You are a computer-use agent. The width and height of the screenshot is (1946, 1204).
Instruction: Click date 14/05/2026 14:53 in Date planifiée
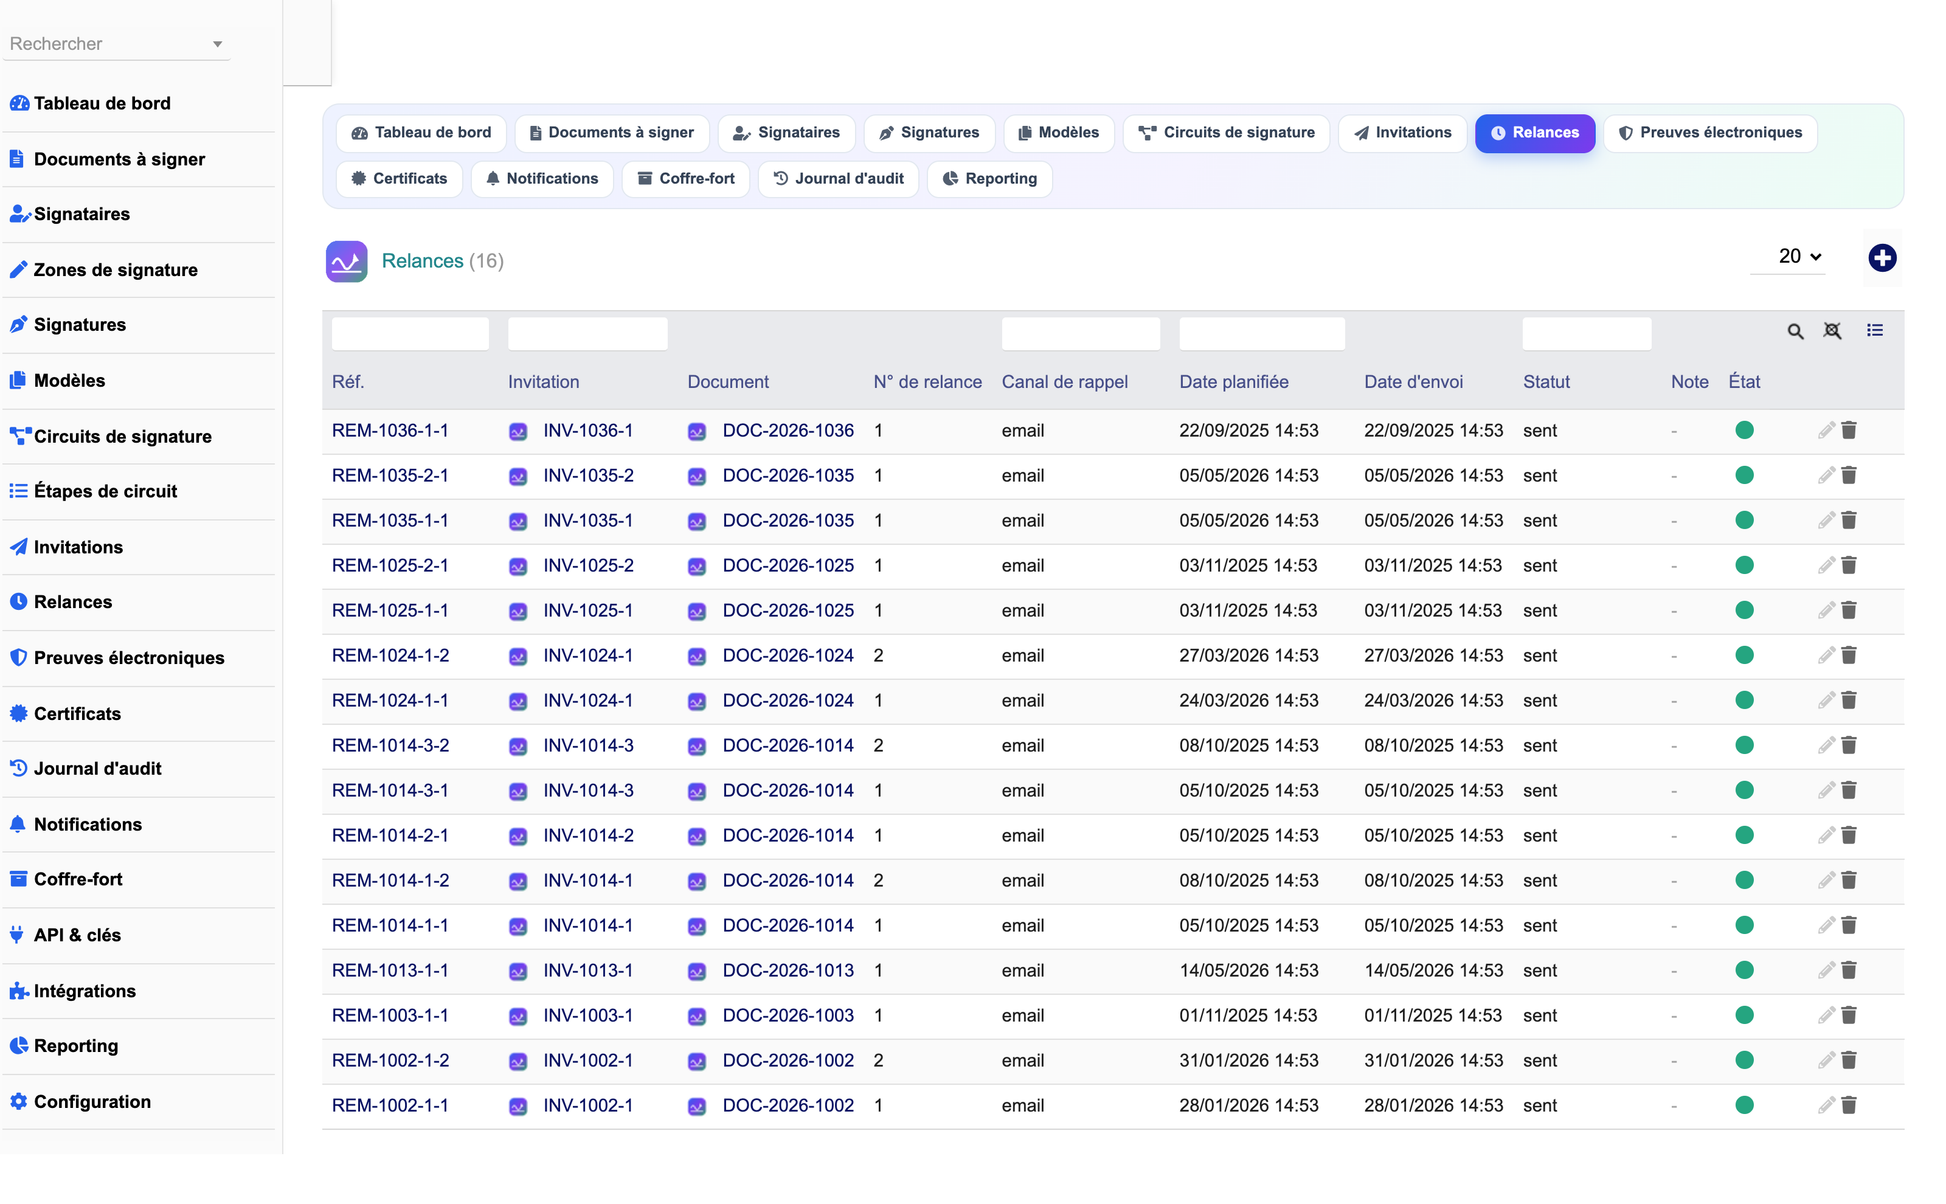(x=1248, y=971)
